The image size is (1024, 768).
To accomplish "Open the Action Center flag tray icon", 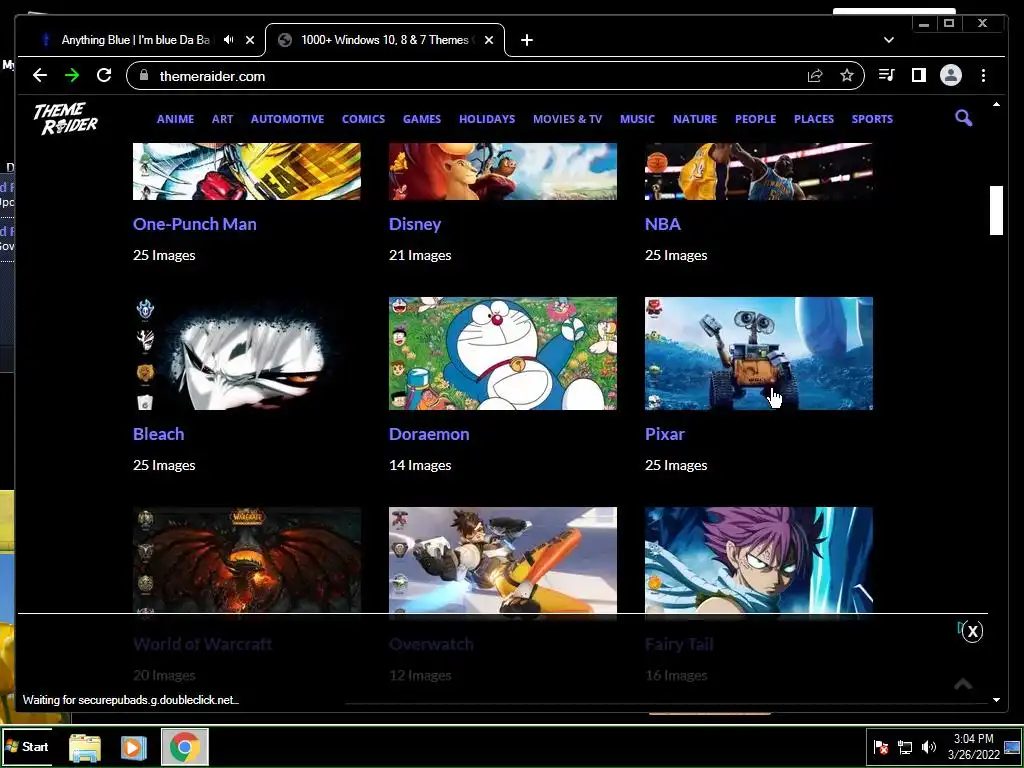I will coord(881,747).
